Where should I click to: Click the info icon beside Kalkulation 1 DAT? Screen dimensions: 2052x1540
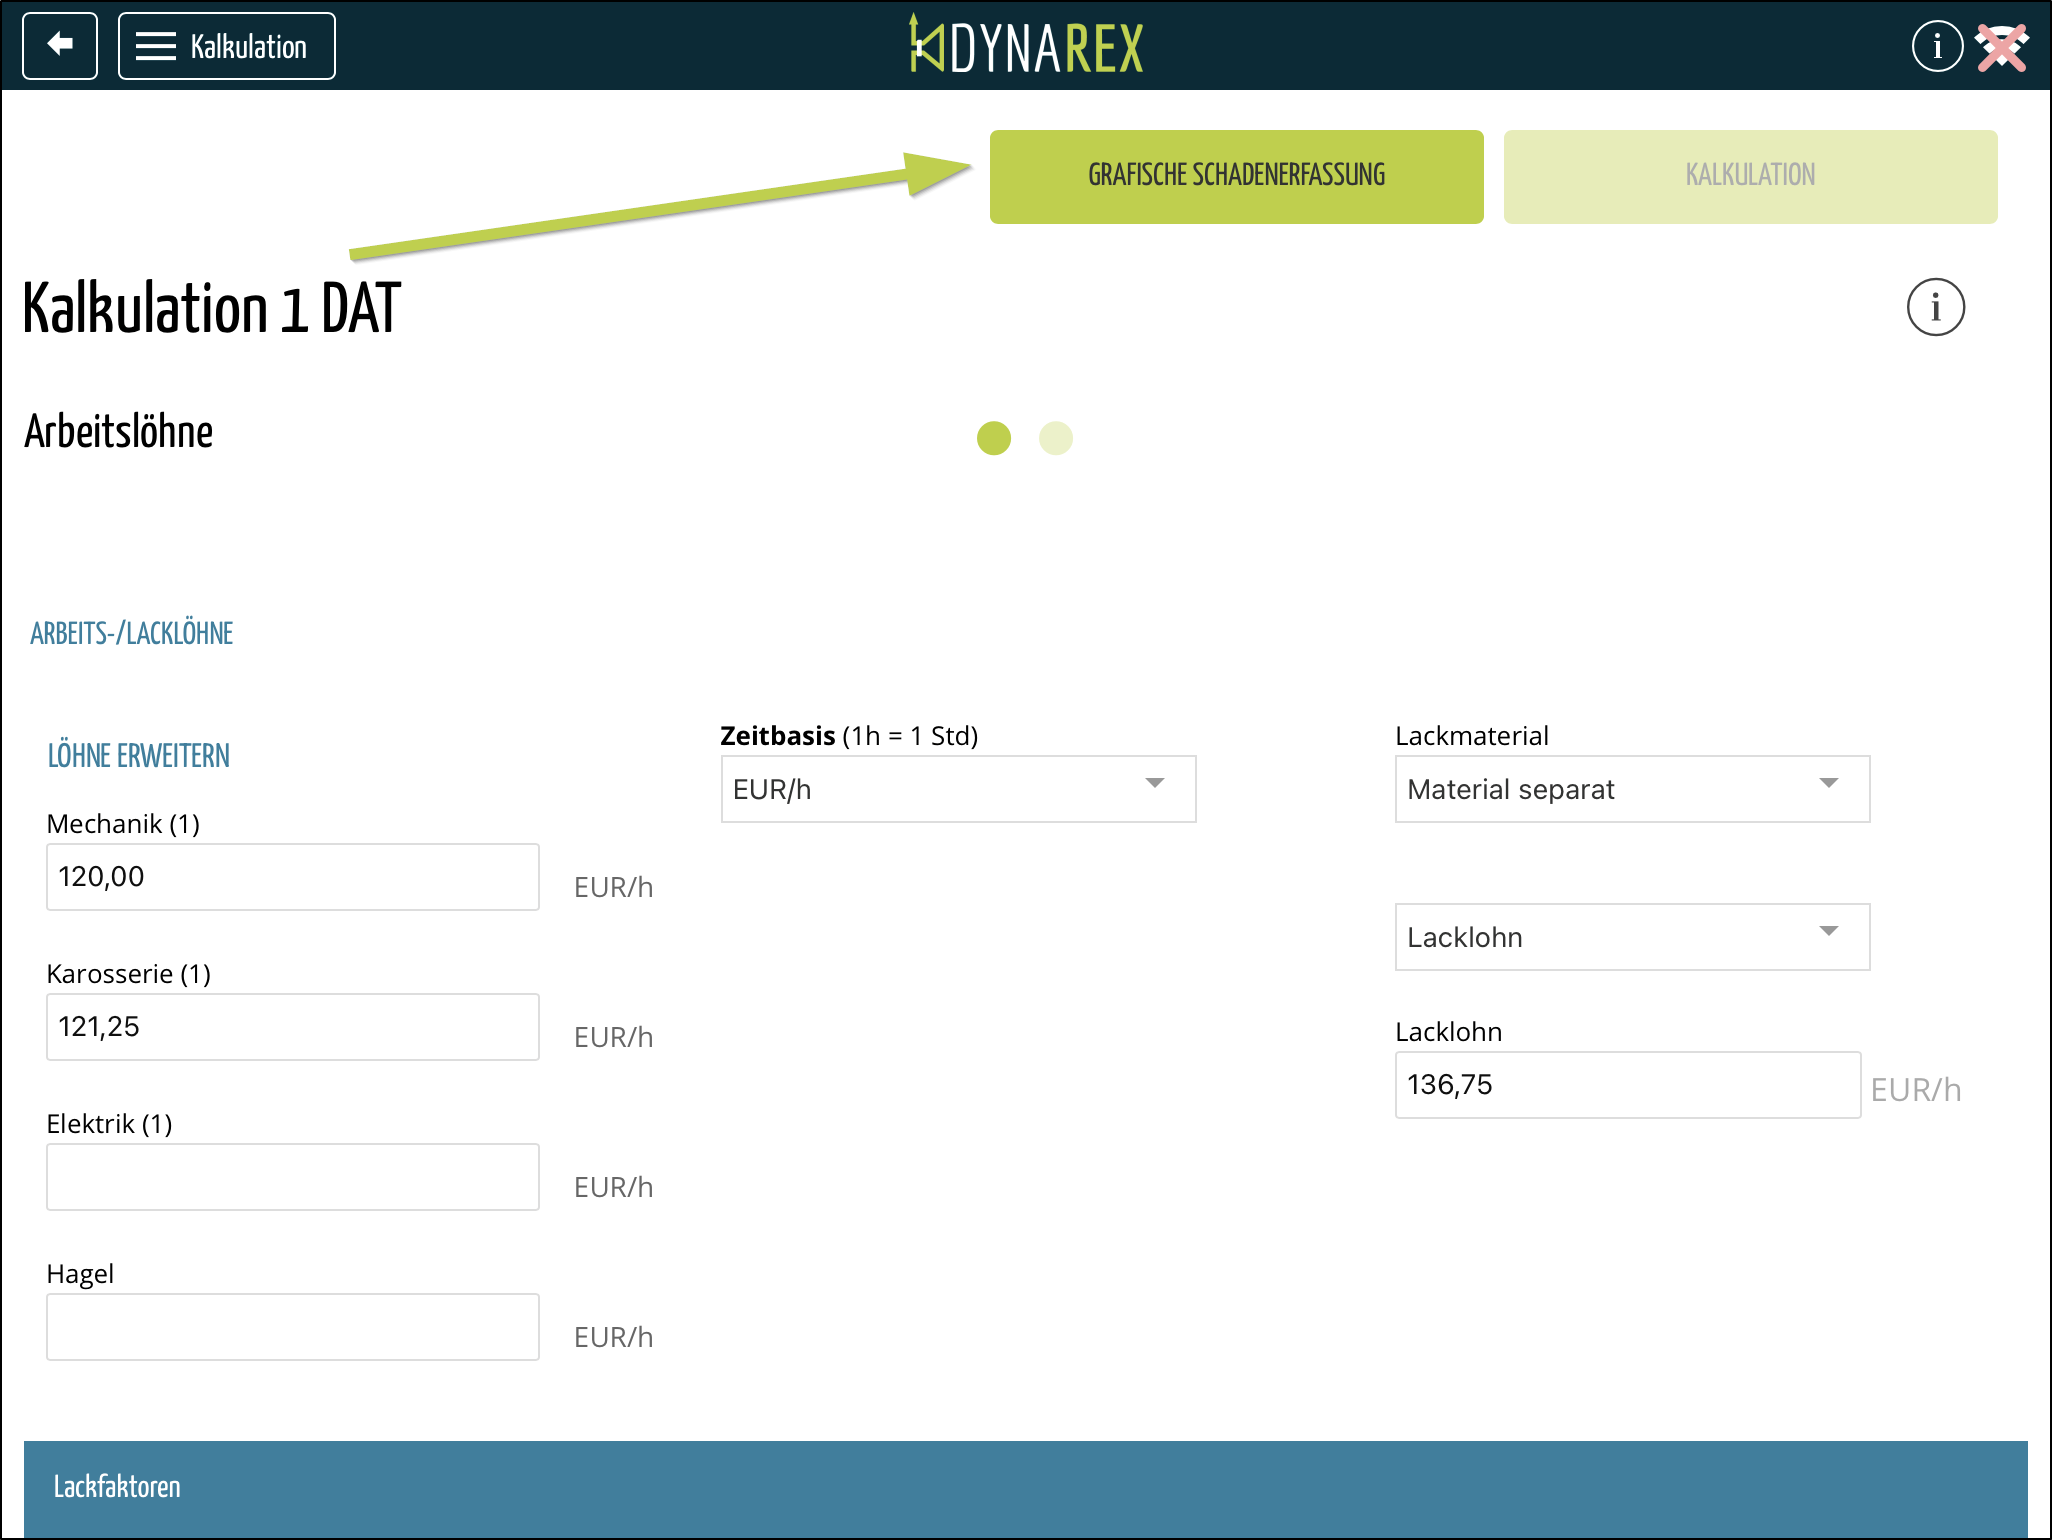(1935, 307)
